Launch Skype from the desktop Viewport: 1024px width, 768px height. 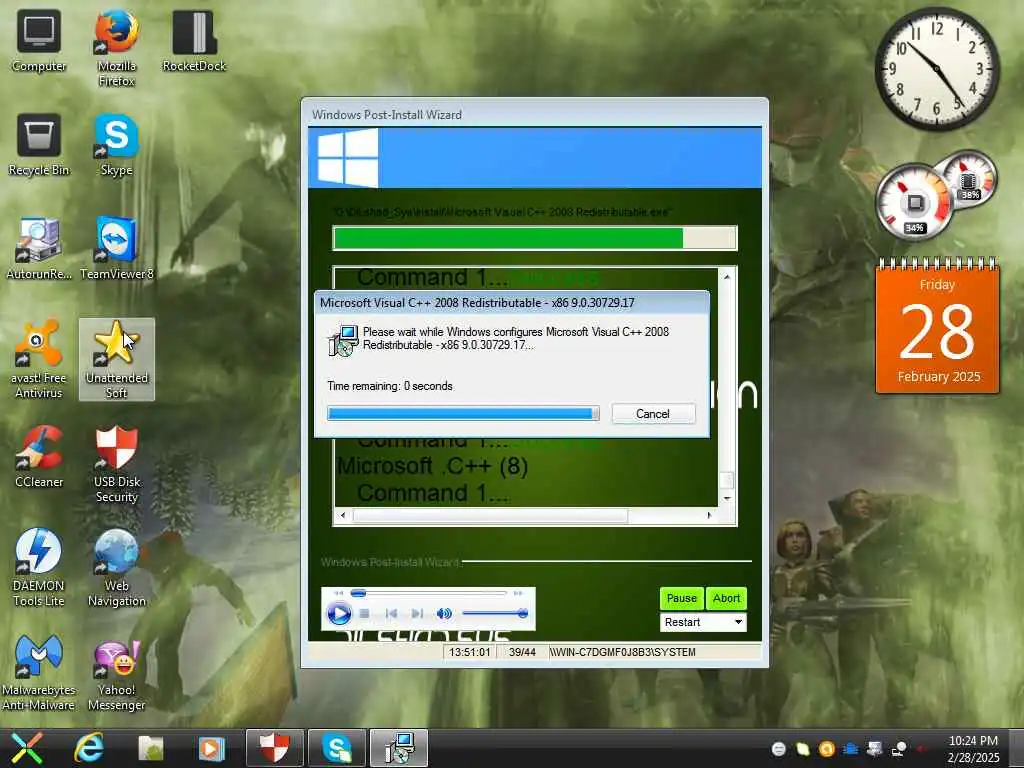pyautogui.click(x=117, y=144)
